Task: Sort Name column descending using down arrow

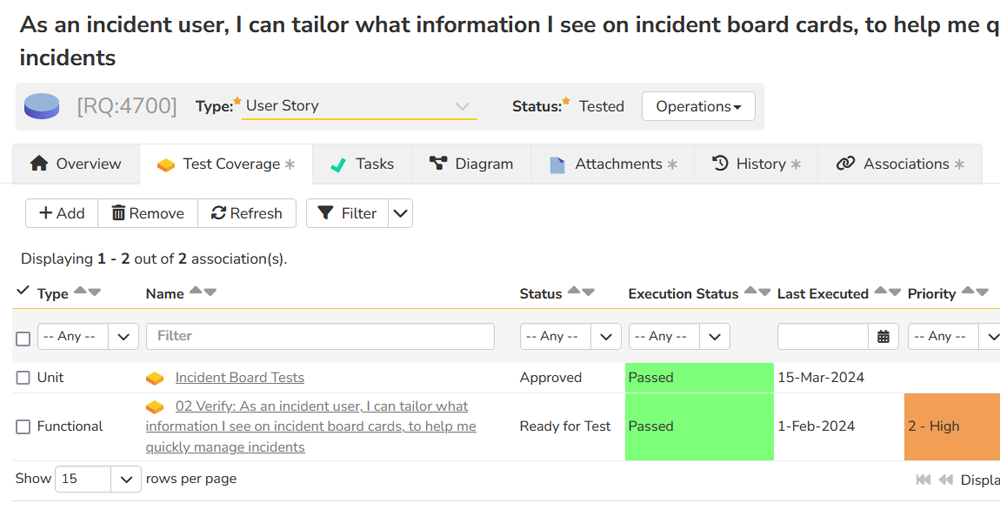Action: pyautogui.click(x=210, y=292)
